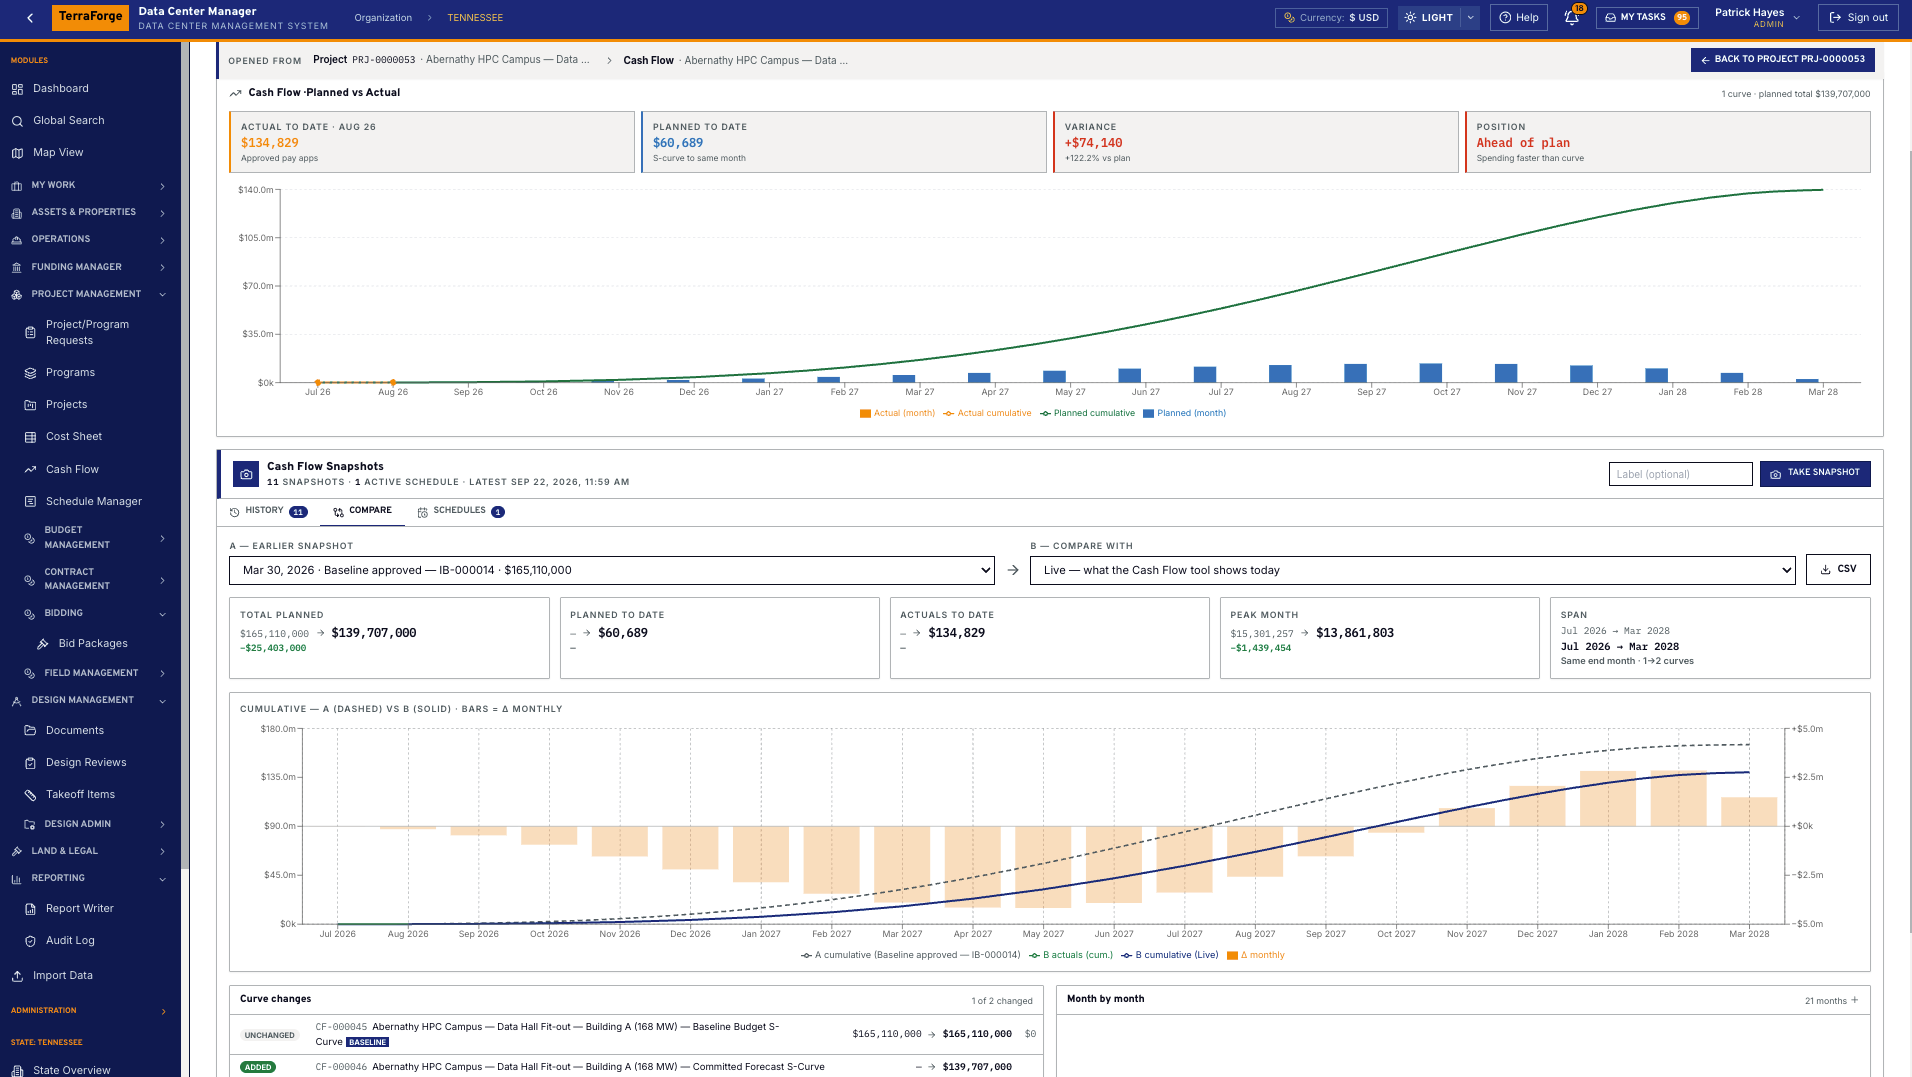Click the back arrow in the header
The width and height of the screenshot is (1912, 1077).
(x=31, y=17)
